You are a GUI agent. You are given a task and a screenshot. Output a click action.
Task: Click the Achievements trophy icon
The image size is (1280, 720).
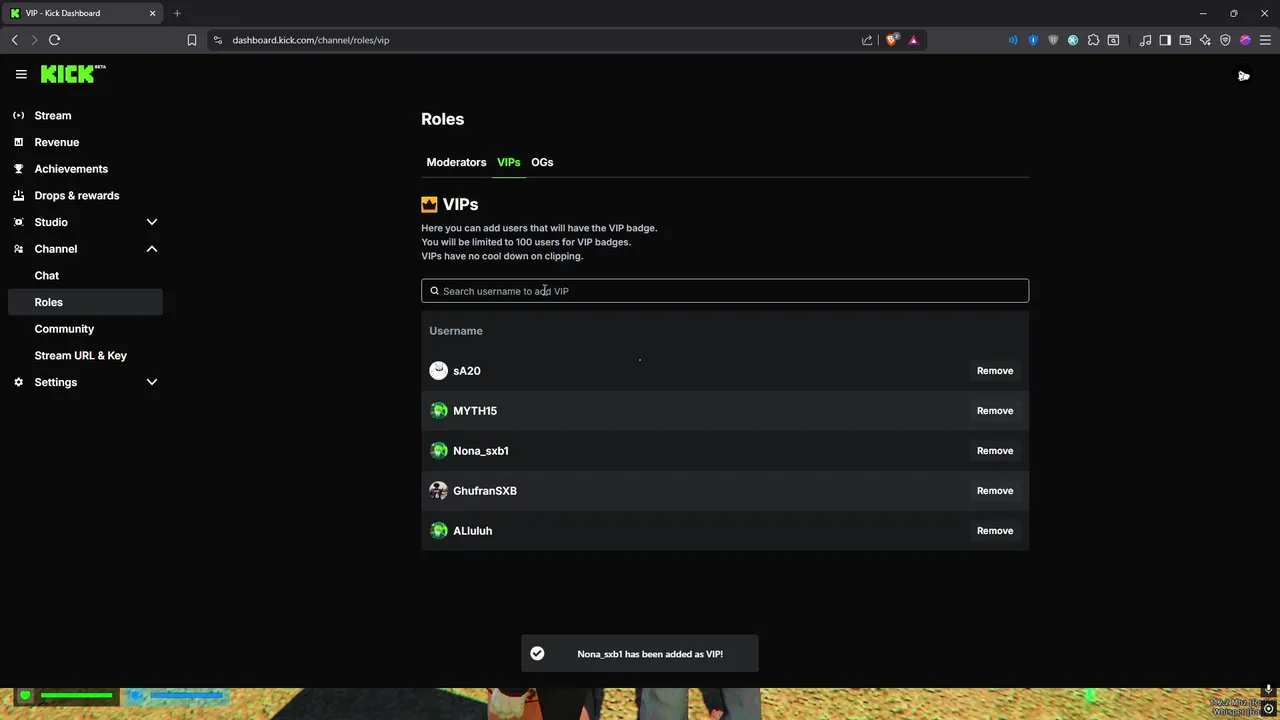click(x=18, y=169)
